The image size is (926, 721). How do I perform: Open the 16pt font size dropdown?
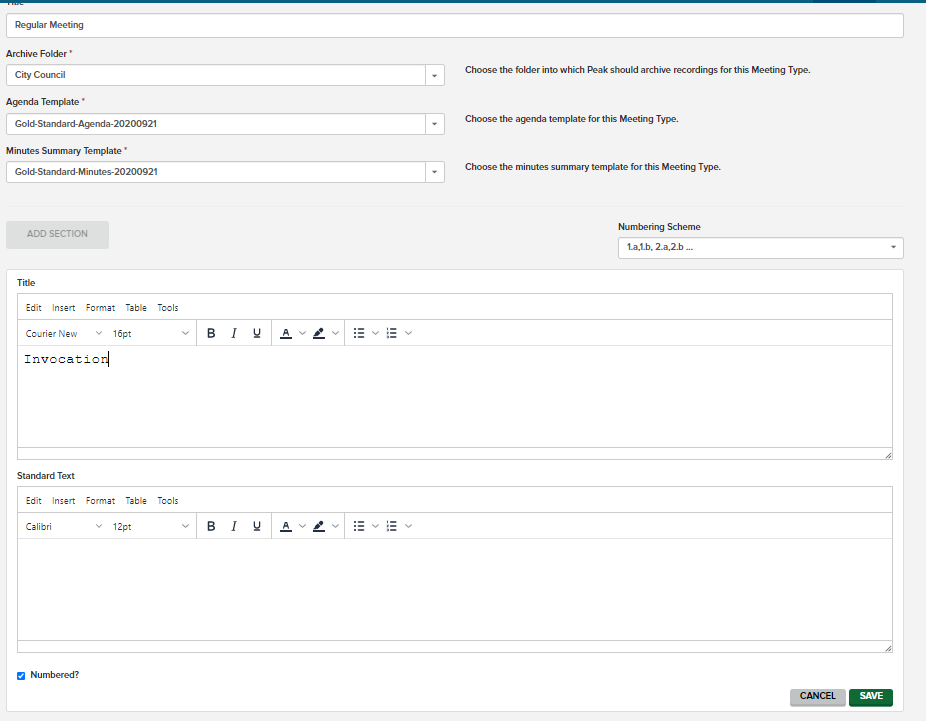pyautogui.click(x=151, y=334)
